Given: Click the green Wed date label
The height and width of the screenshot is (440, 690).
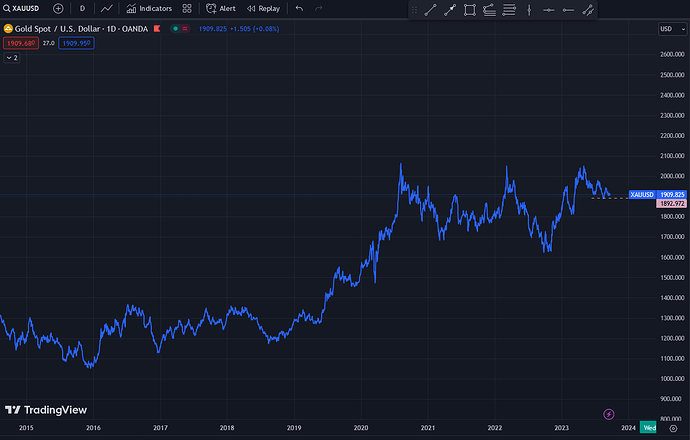Looking at the screenshot, I should (x=649, y=428).
